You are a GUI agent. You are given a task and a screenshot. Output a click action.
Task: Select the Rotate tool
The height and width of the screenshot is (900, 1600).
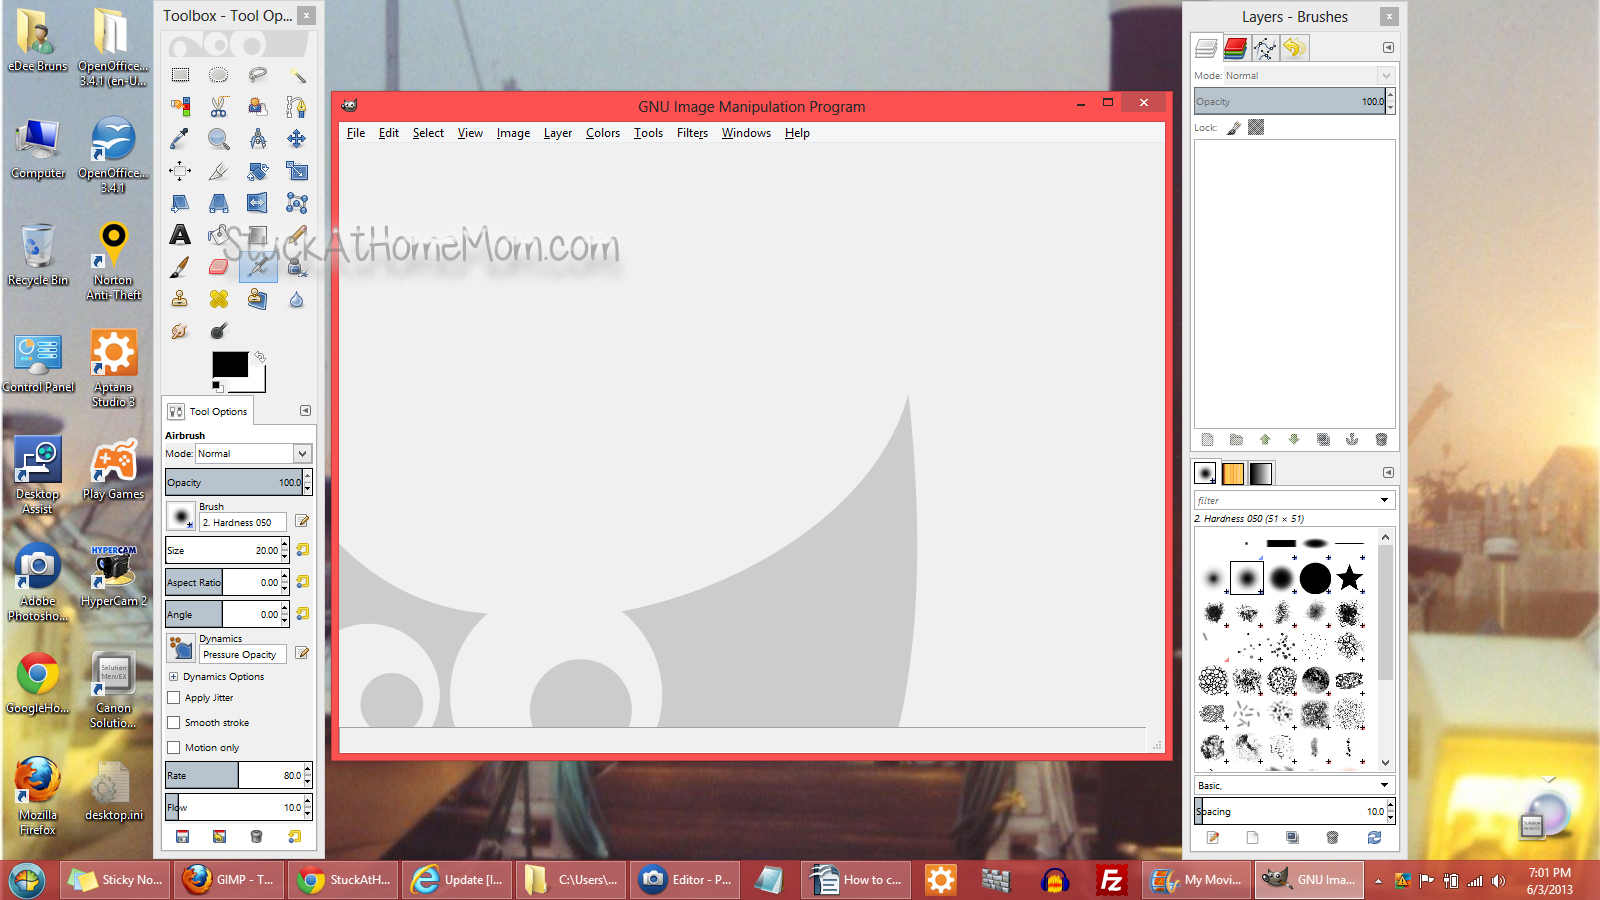[x=258, y=171]
